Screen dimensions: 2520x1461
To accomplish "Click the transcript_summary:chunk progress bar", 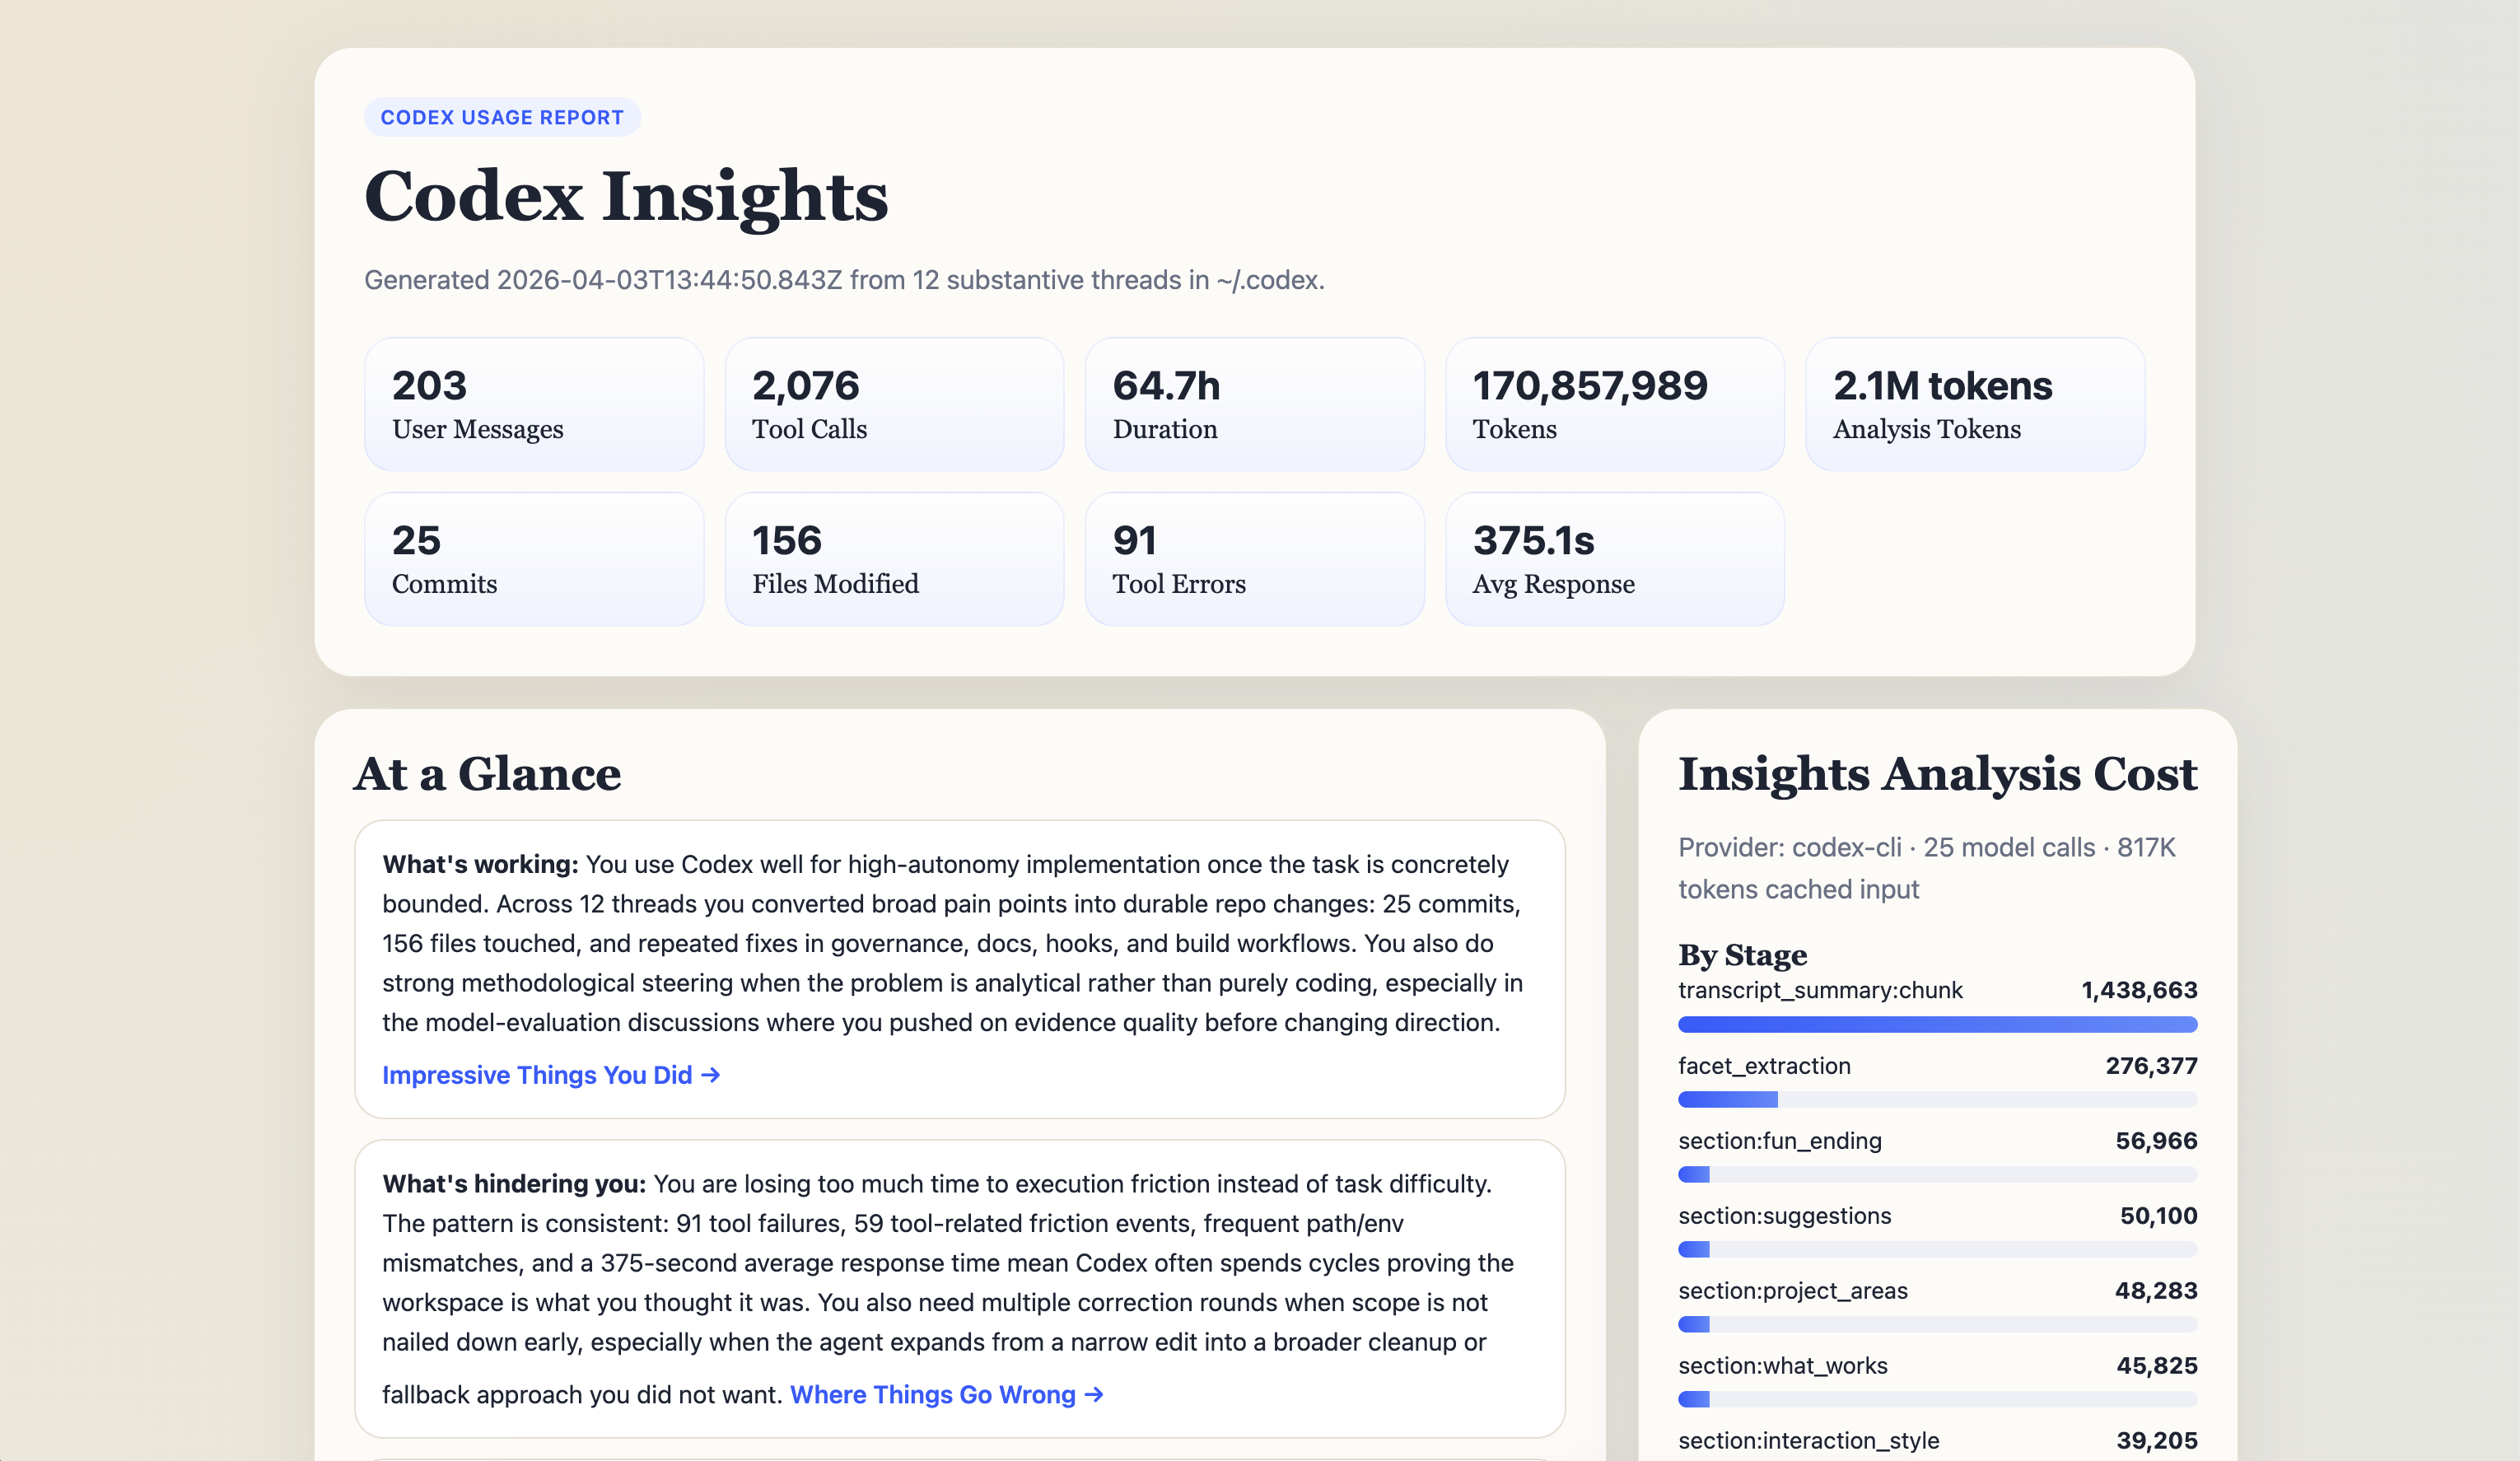I will pyautogui.click(x=1937, y=1024).
